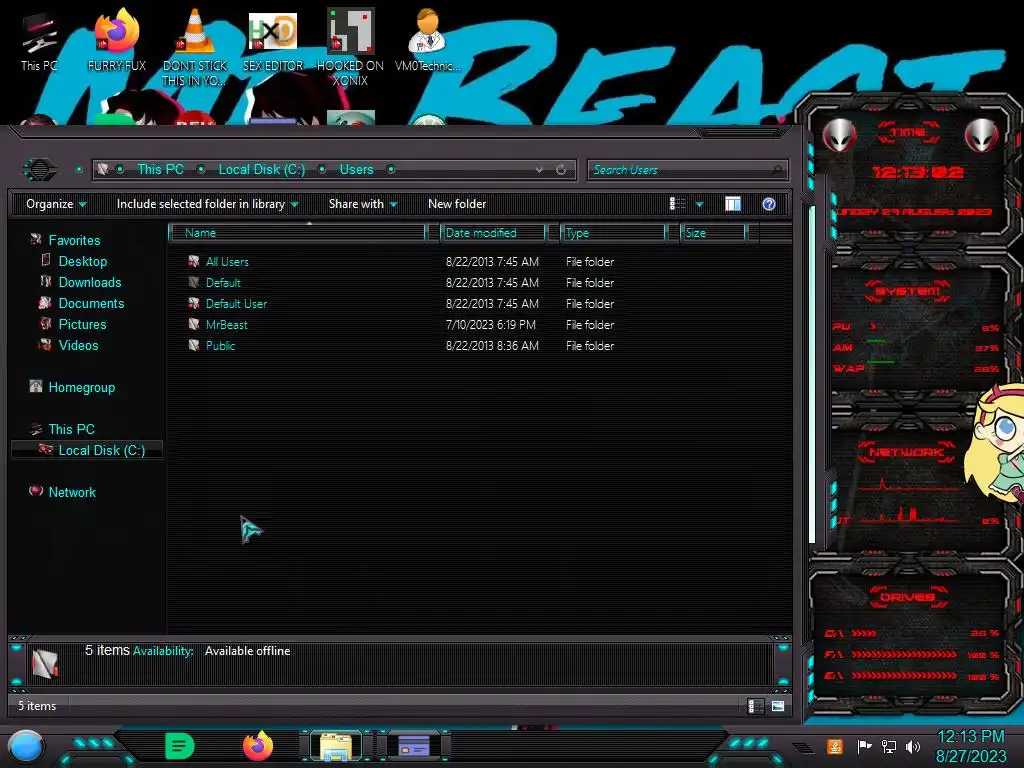
Task: Open the purple window app on taskbar
Action: pos(414,746)
